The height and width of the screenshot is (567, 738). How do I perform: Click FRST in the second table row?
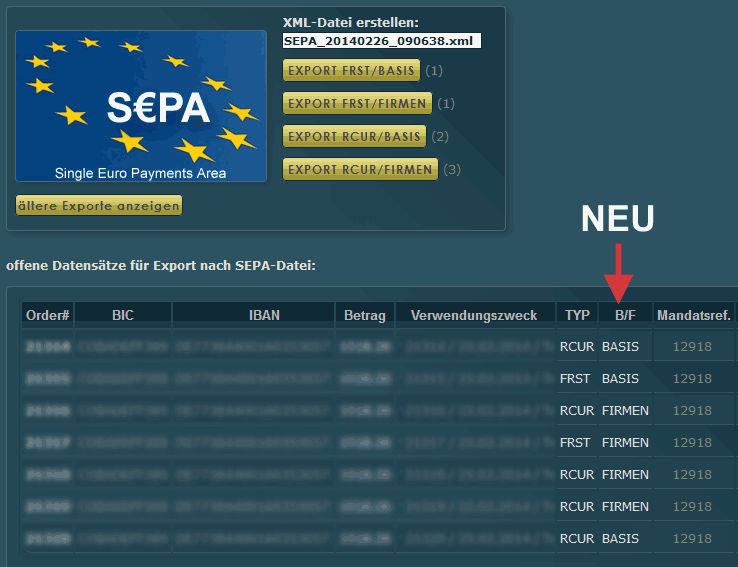point(575,379)
